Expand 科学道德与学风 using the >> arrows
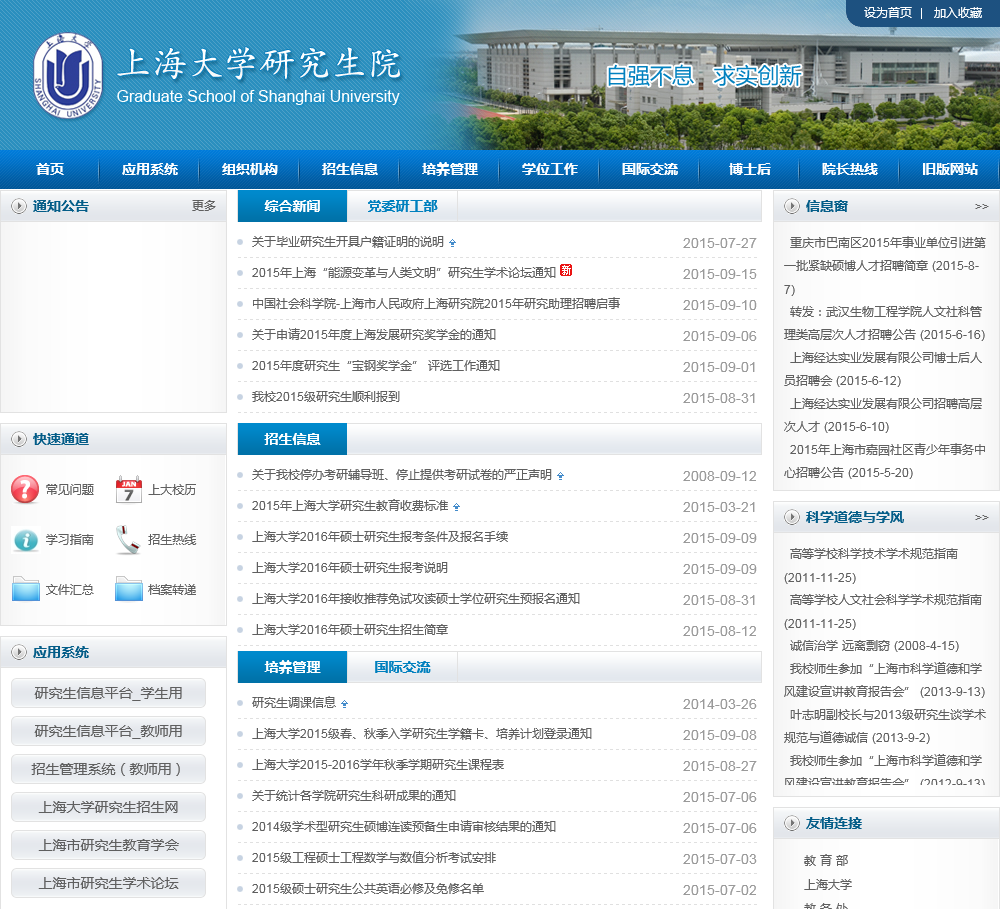The height and width of the screenshot is (909, 1000). click(x=982, y=517)
